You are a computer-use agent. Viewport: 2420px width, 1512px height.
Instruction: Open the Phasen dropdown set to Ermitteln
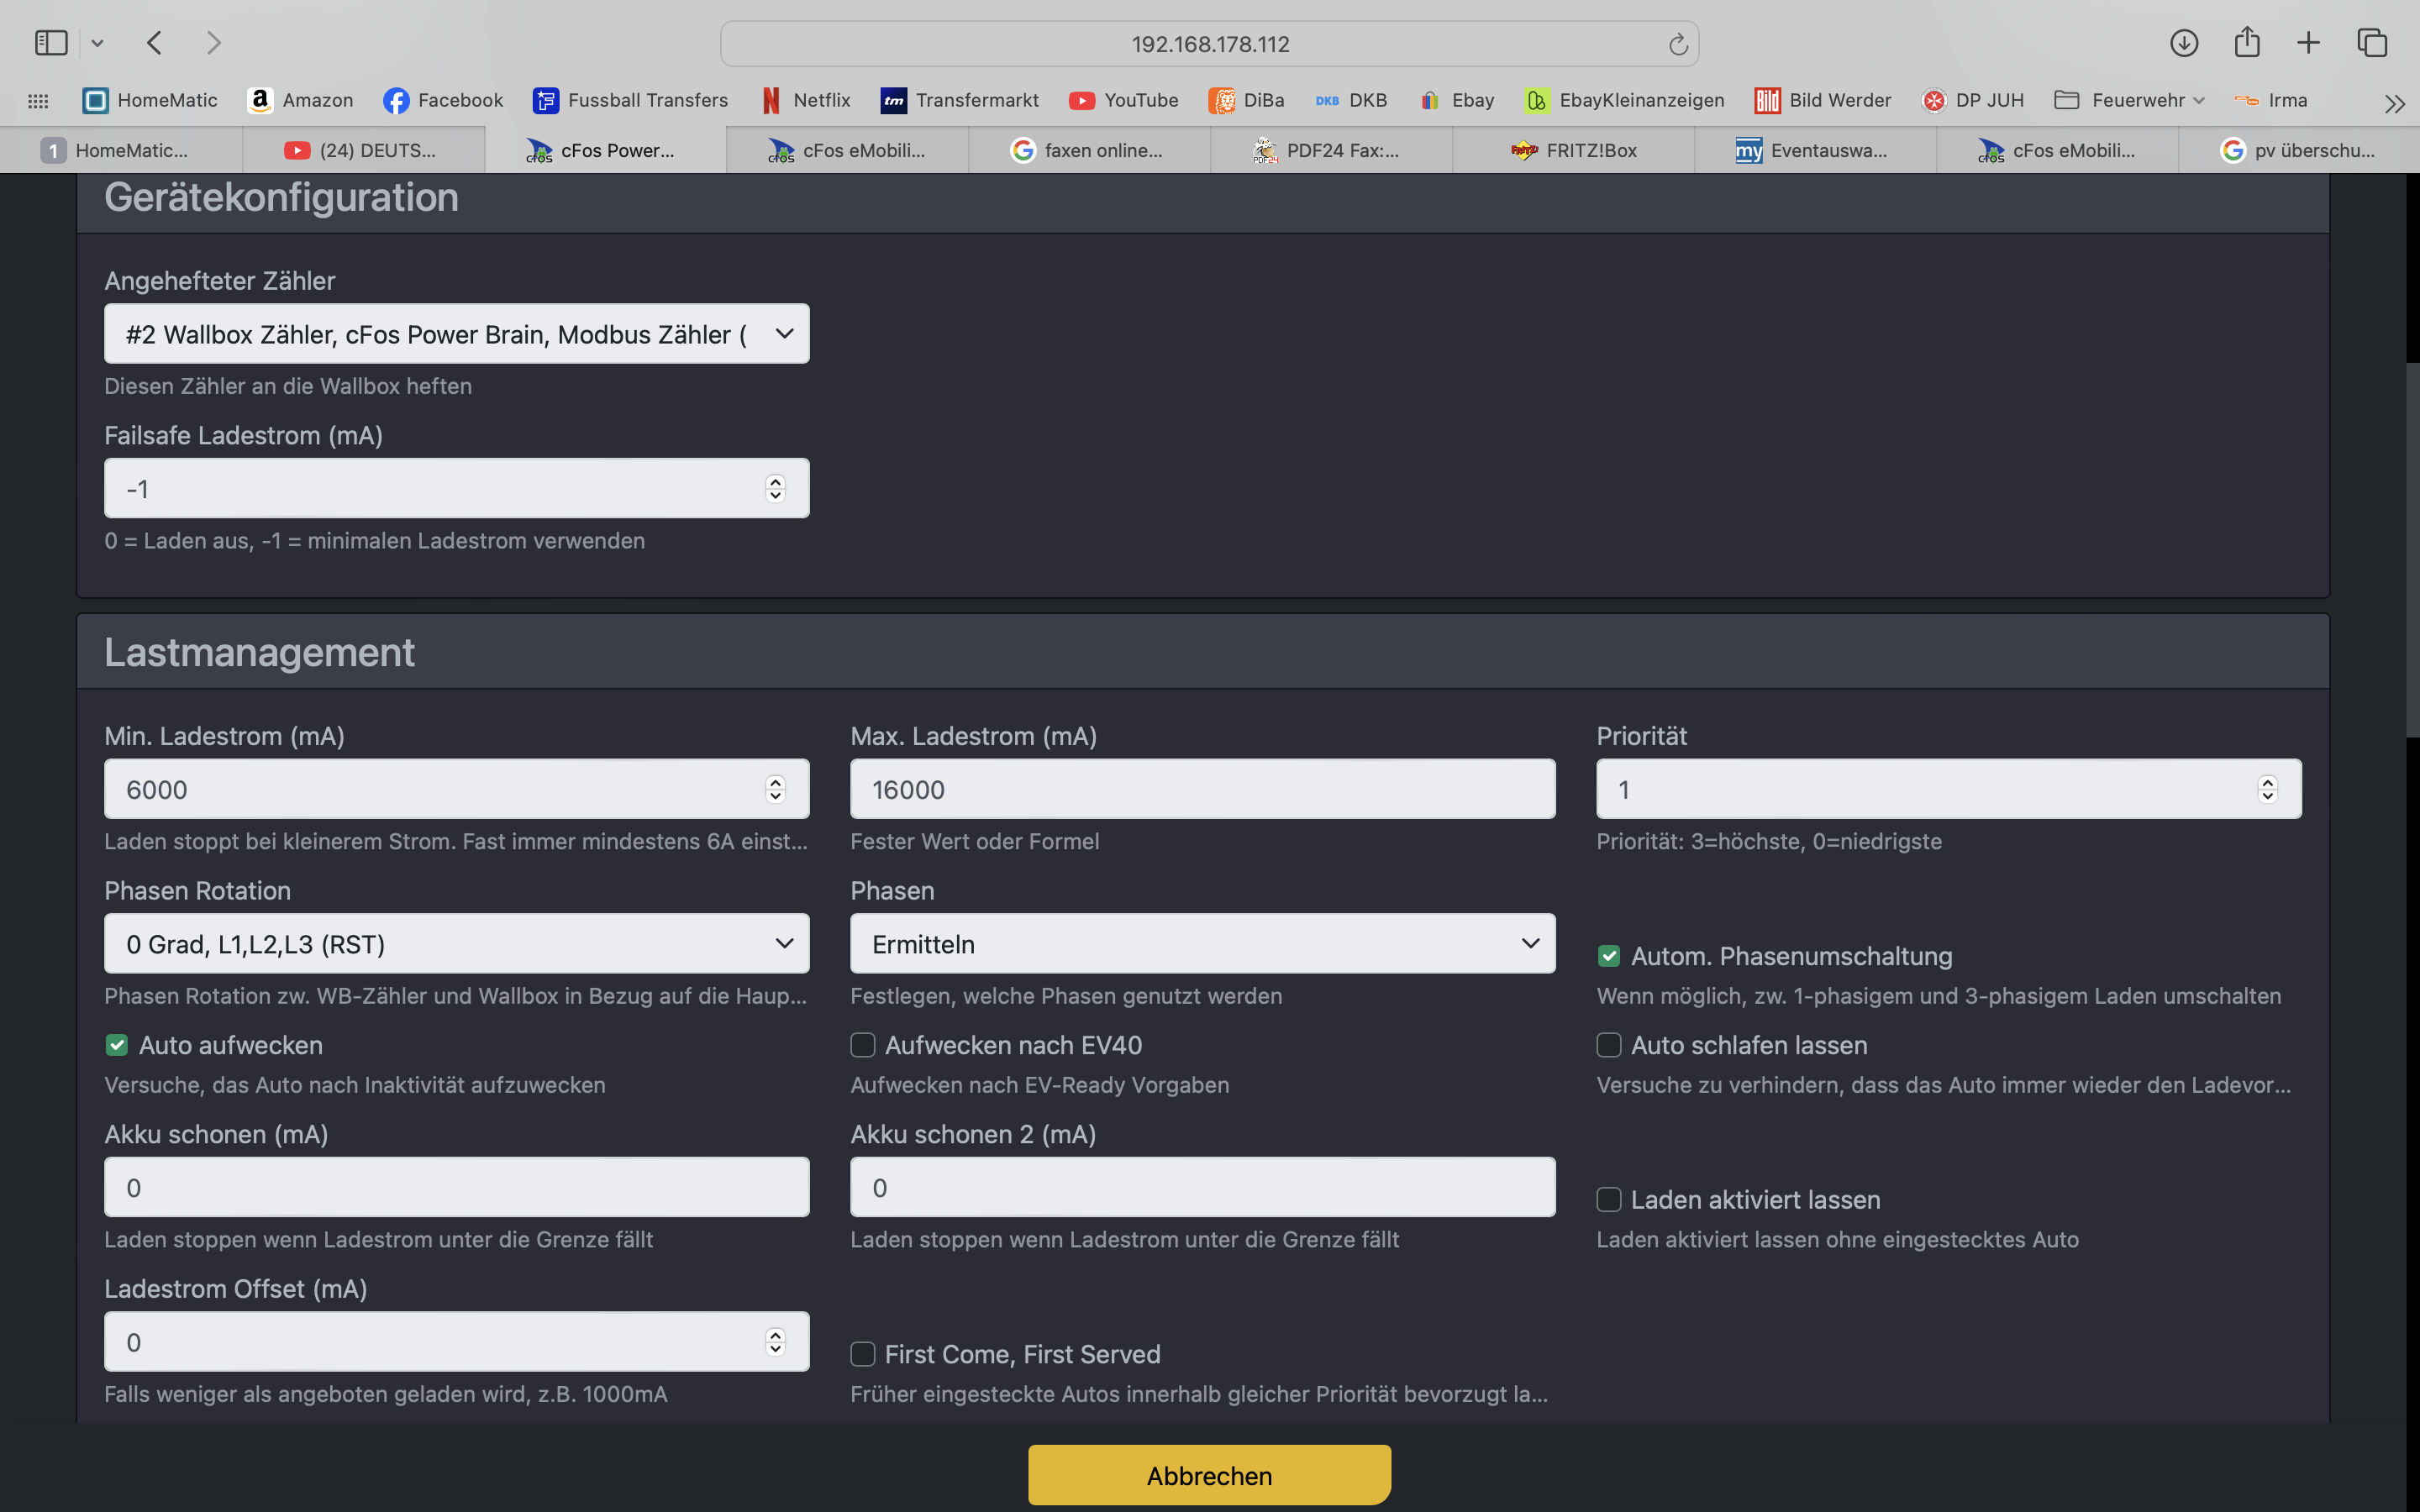click(1203, 944)
